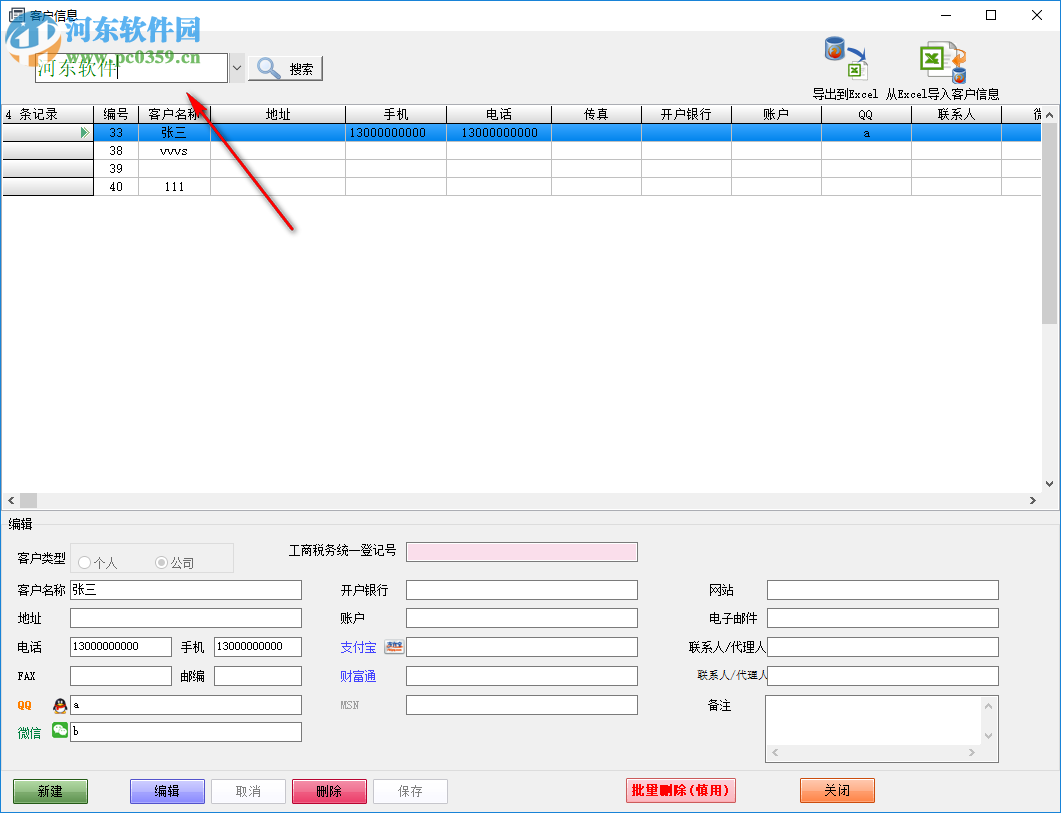
Task: Click the 客户名称 input field containing 张三
Action: (186, 590)
